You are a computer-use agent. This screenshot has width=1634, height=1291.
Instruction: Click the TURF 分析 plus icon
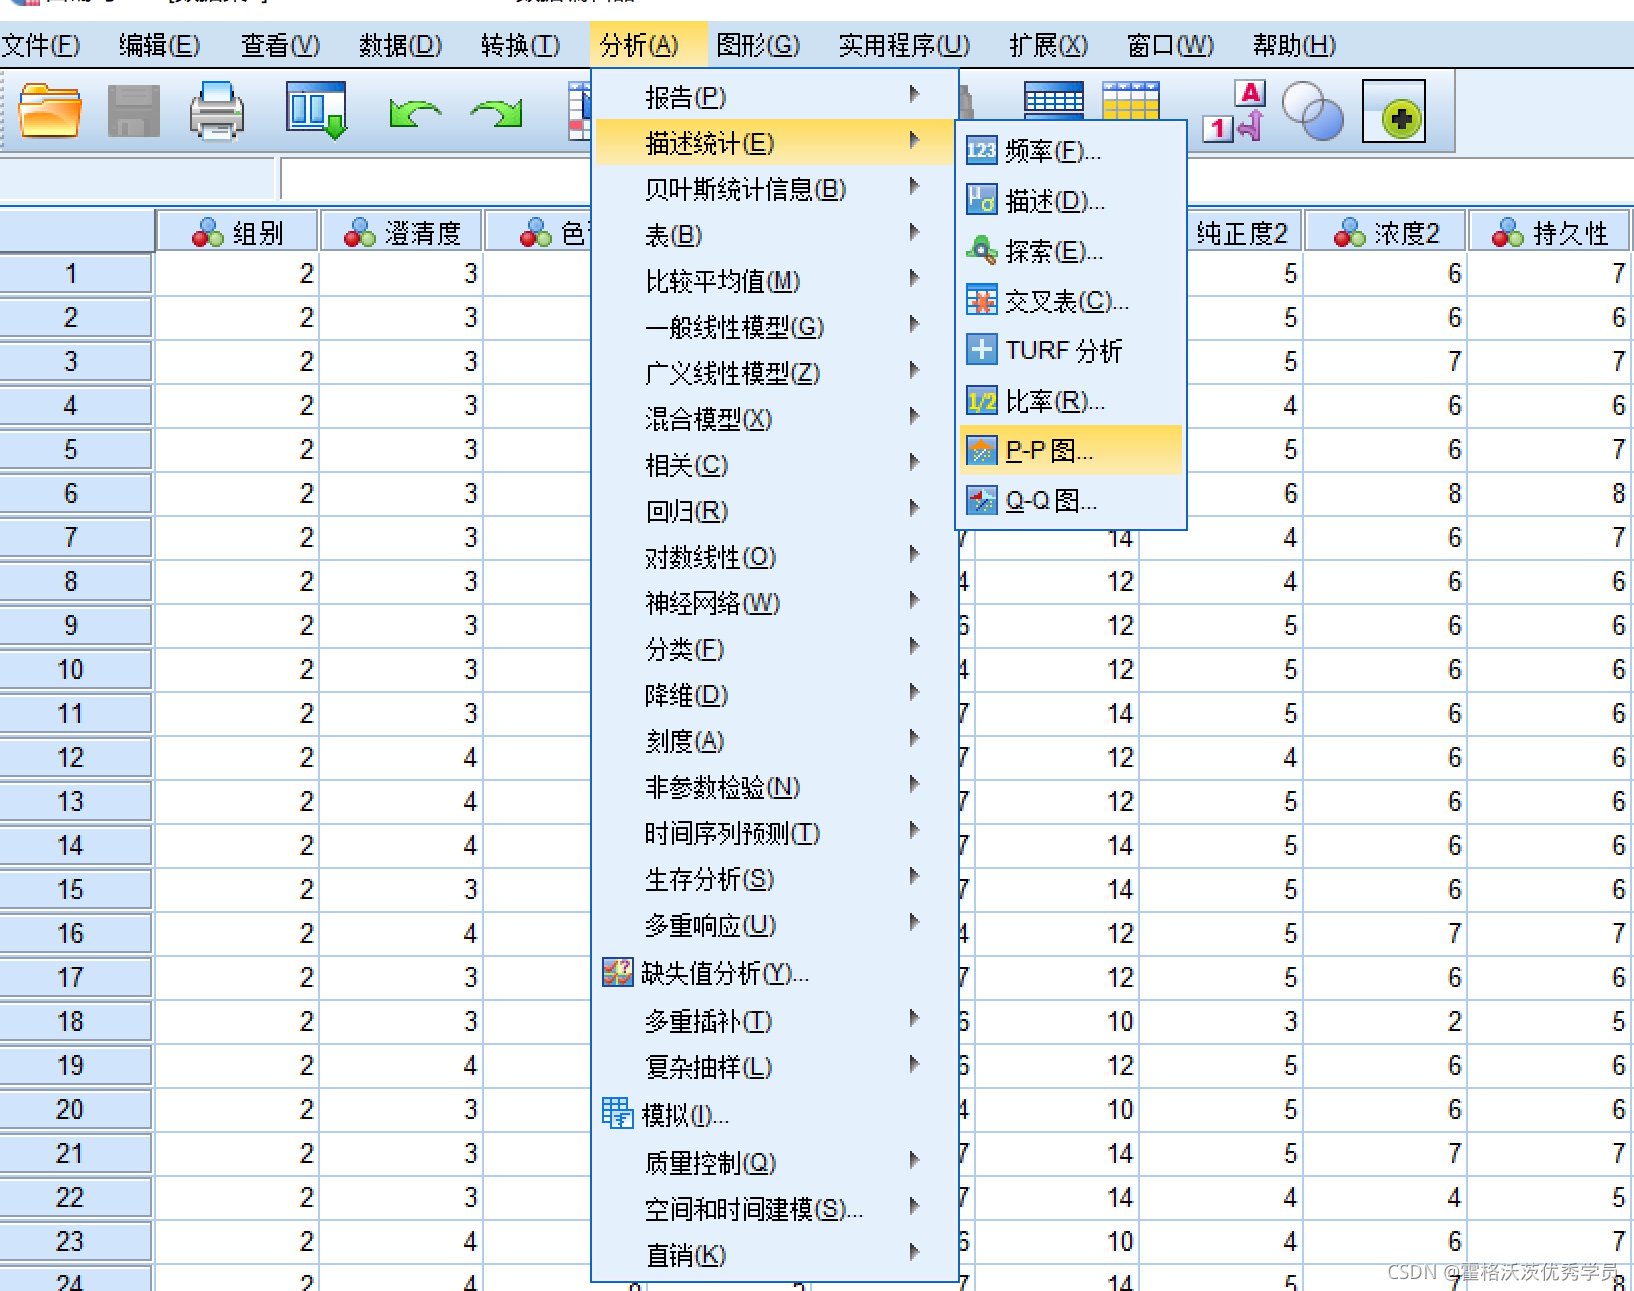(x=981, y=350)
